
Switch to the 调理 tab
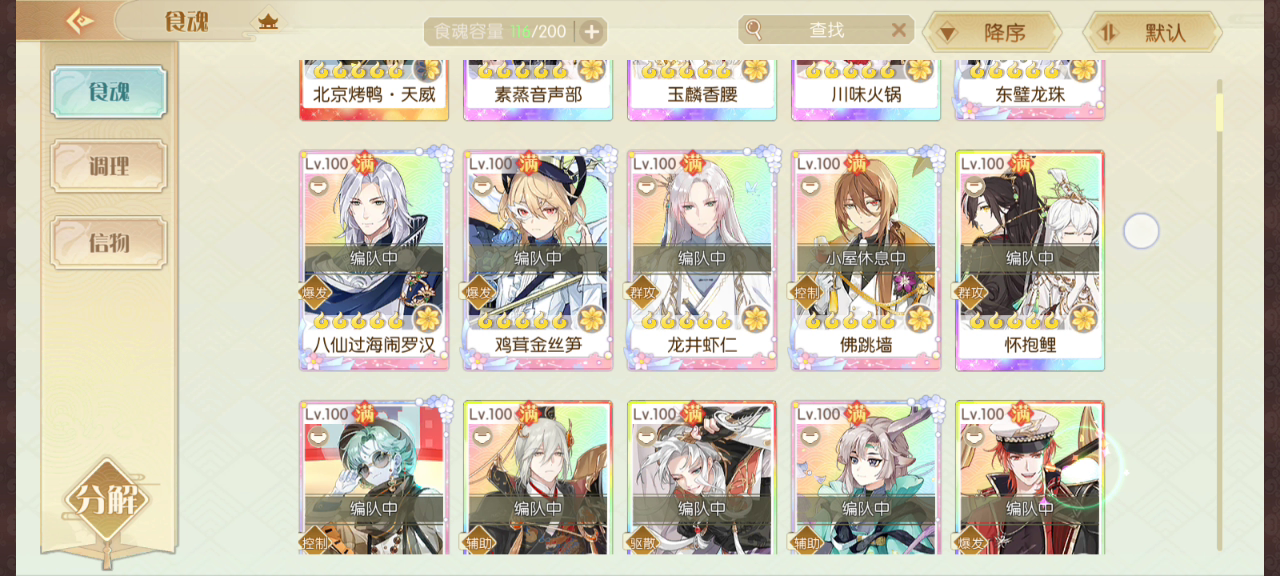click(x=109, y=166)
